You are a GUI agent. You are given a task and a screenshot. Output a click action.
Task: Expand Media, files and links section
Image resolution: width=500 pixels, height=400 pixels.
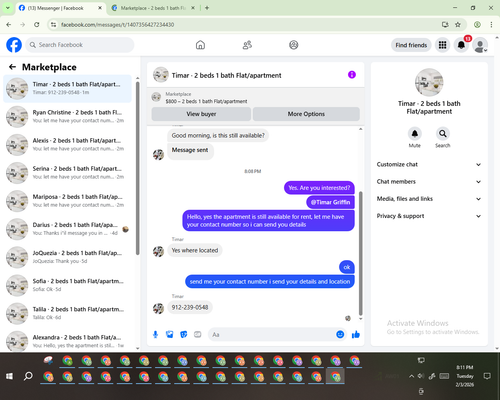point(429,199)
